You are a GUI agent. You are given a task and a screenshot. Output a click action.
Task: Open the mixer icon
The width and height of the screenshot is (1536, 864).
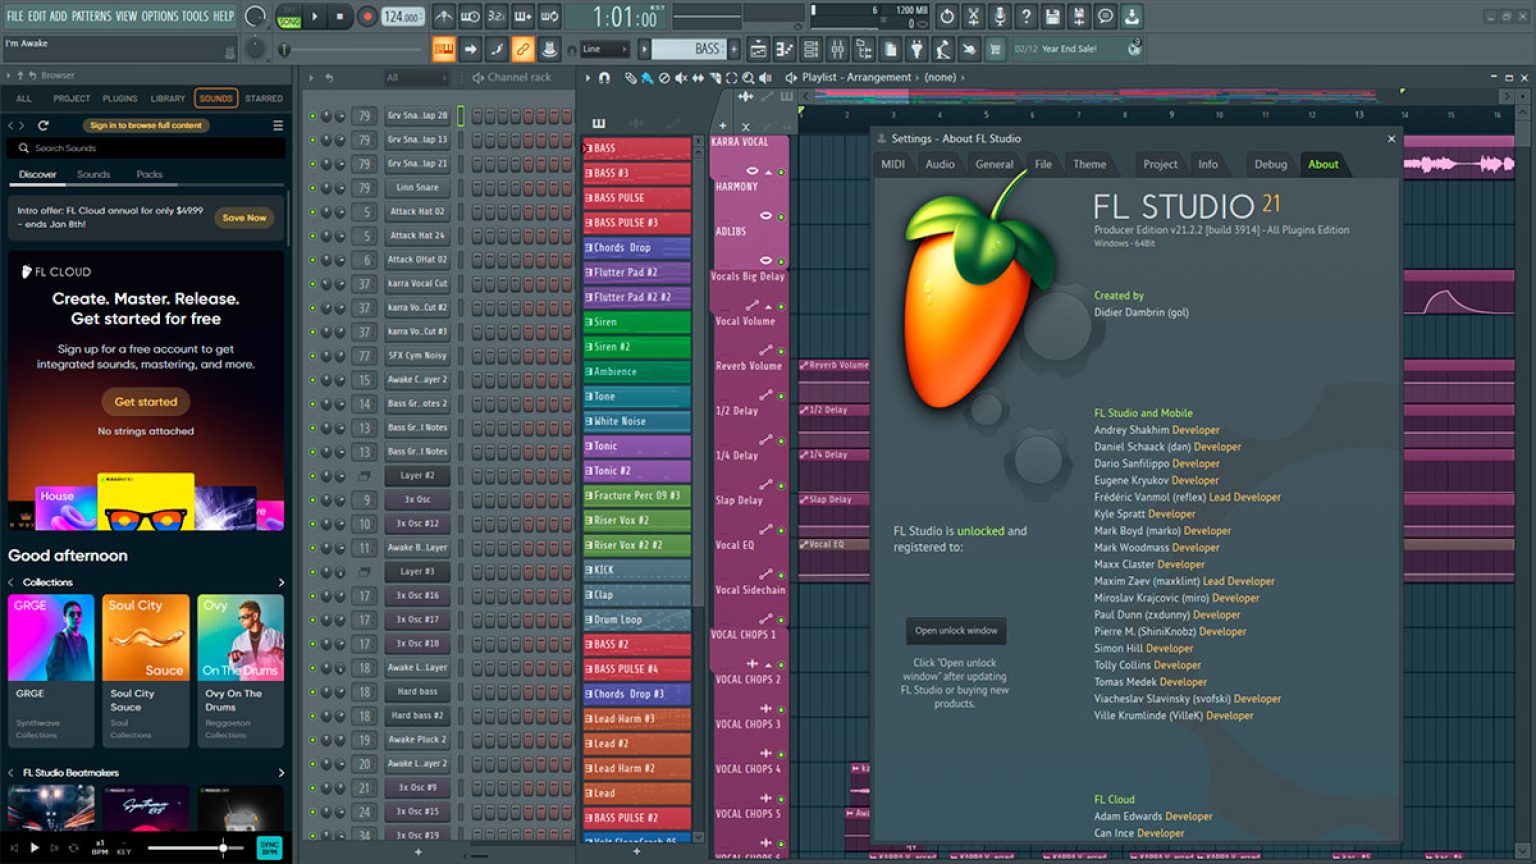(x=837, y=48)
